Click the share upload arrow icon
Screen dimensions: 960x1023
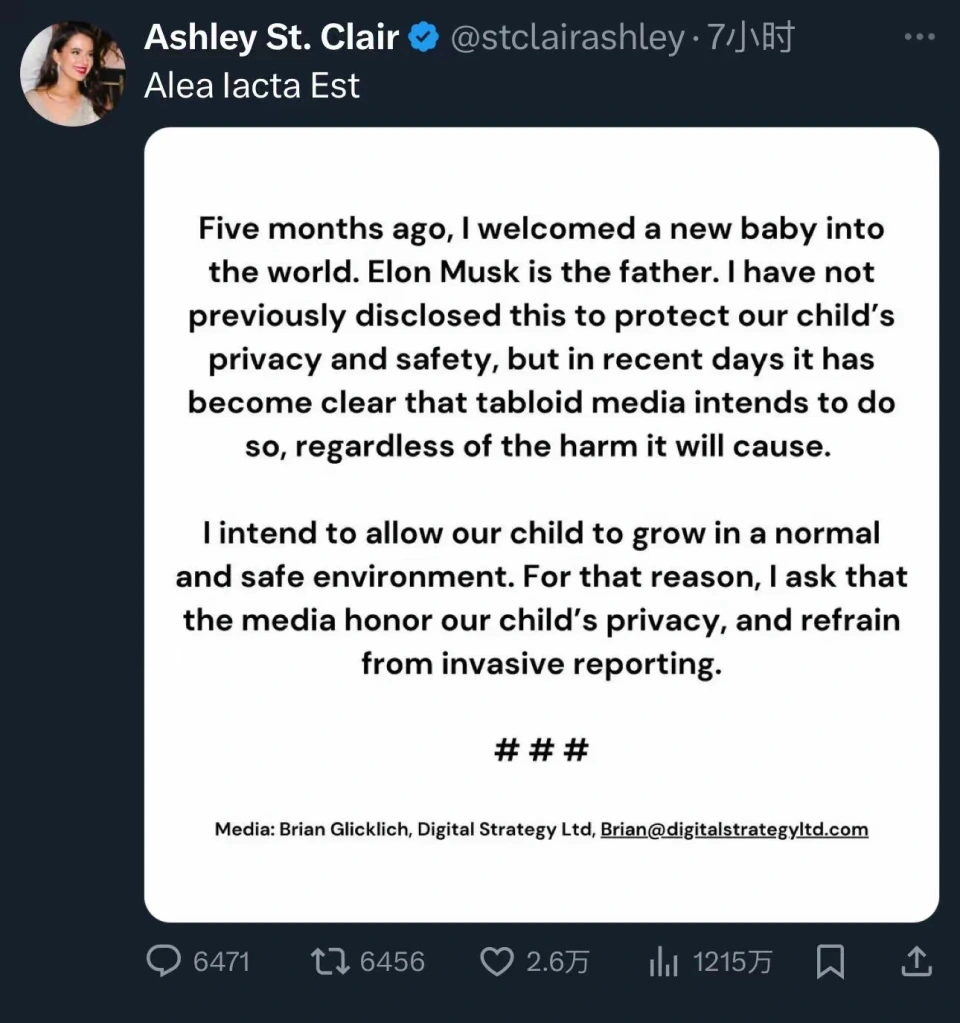[x=917, y=961]
